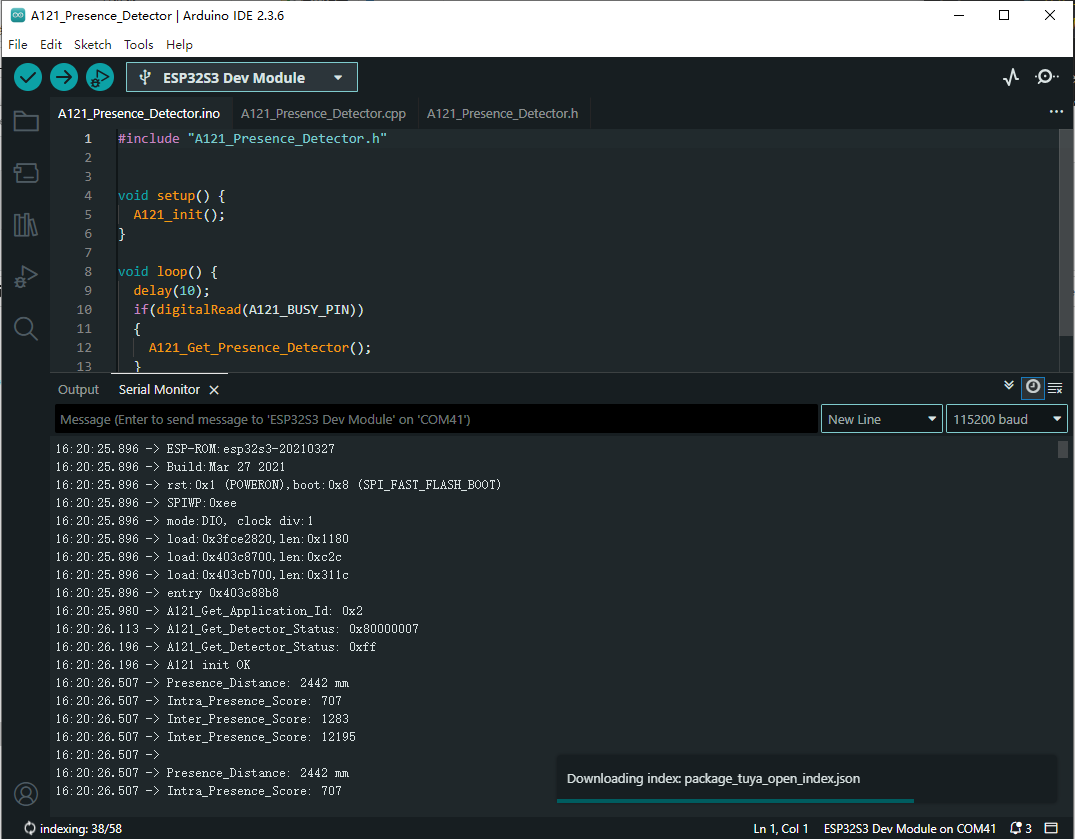Switch to A121_Presence_Detector.cpp tab
The width and height of the screenshot is (1075, 839).
[x=323, y=114]
